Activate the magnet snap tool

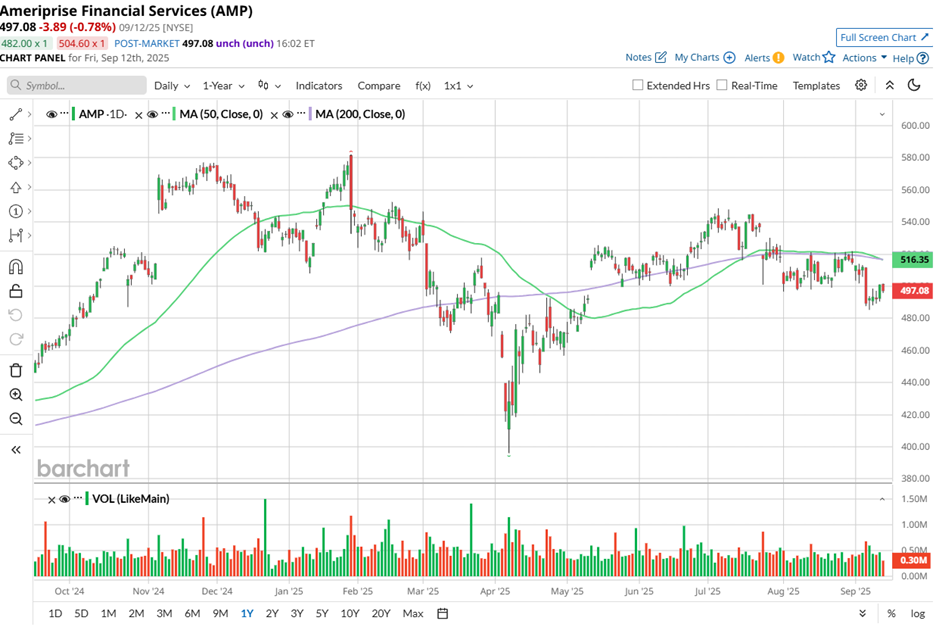[16, 266]
